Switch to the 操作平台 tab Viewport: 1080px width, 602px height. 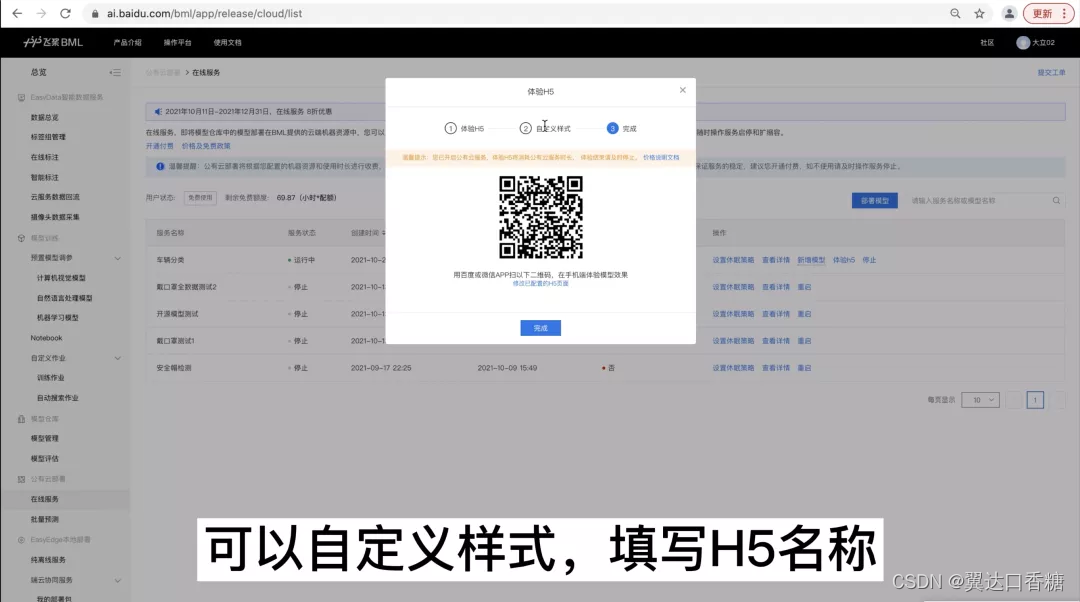177,42
